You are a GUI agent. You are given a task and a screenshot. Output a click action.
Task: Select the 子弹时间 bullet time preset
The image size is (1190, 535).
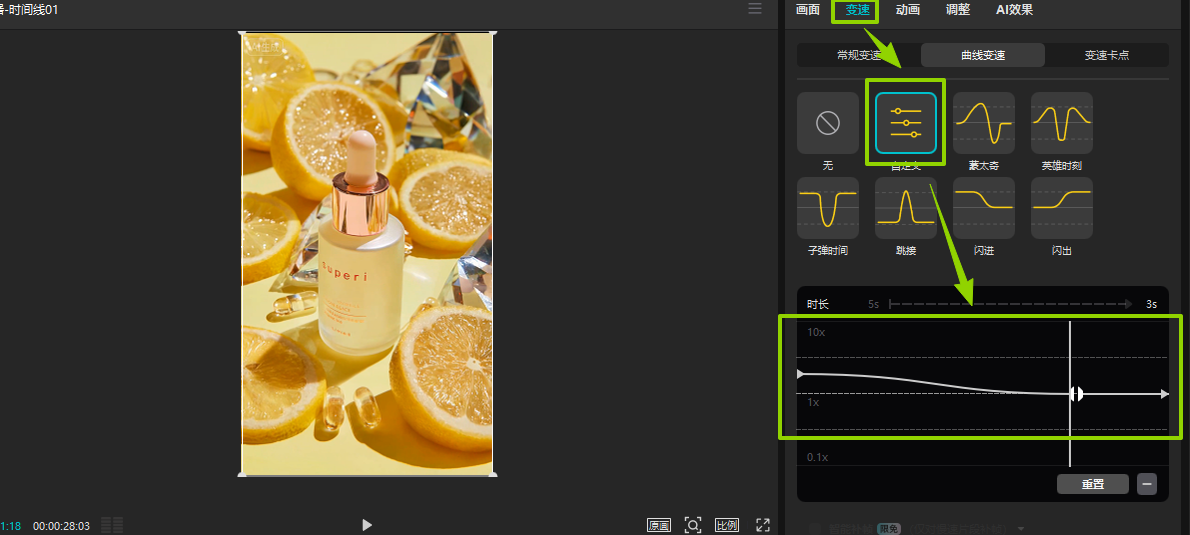click(827, 208)
